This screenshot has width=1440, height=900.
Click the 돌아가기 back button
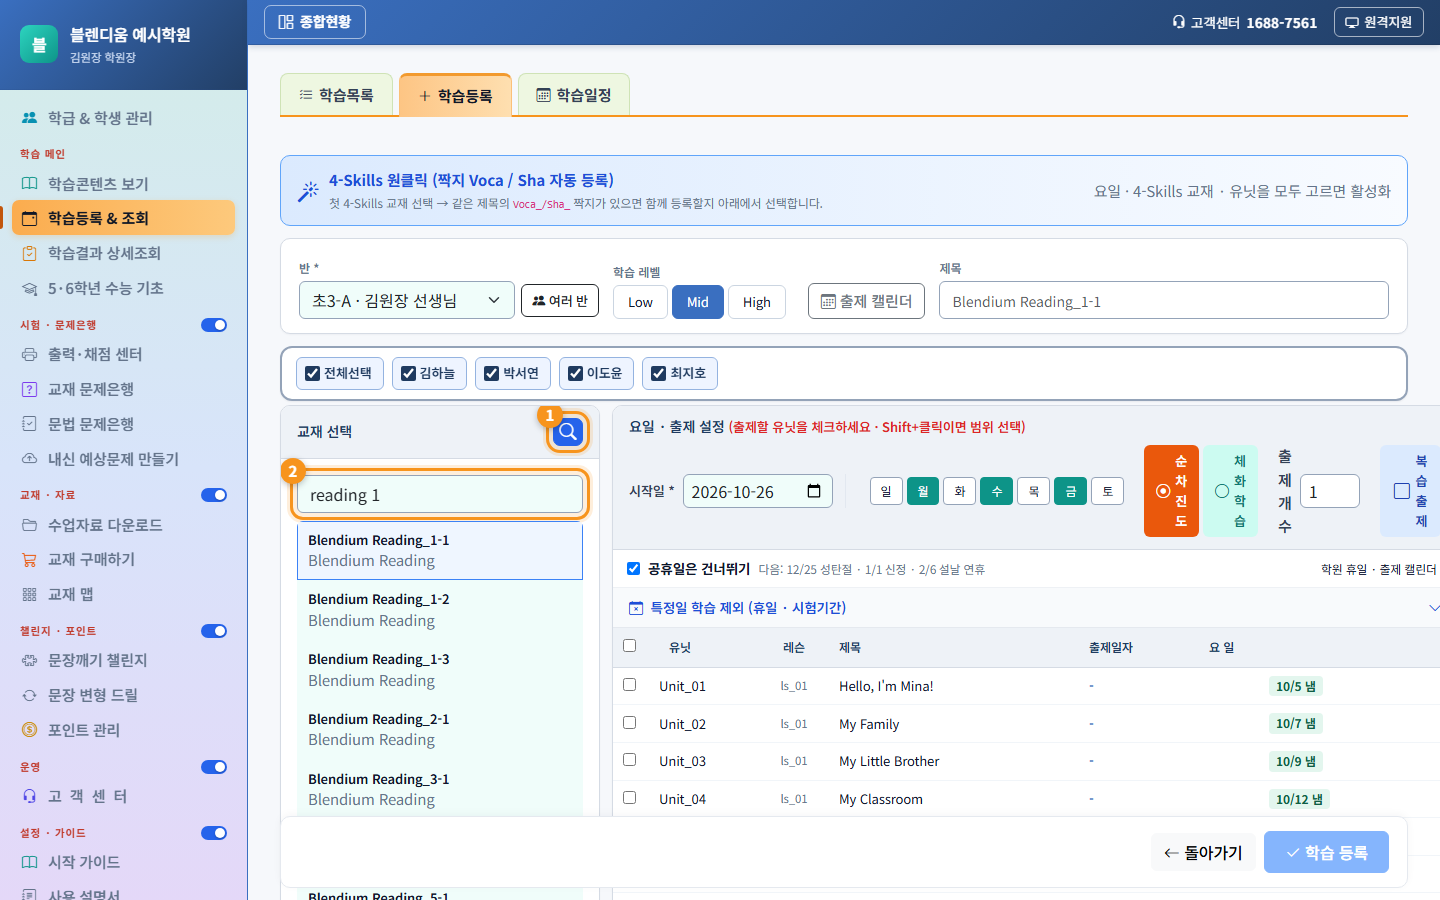tap(1203, 852)
